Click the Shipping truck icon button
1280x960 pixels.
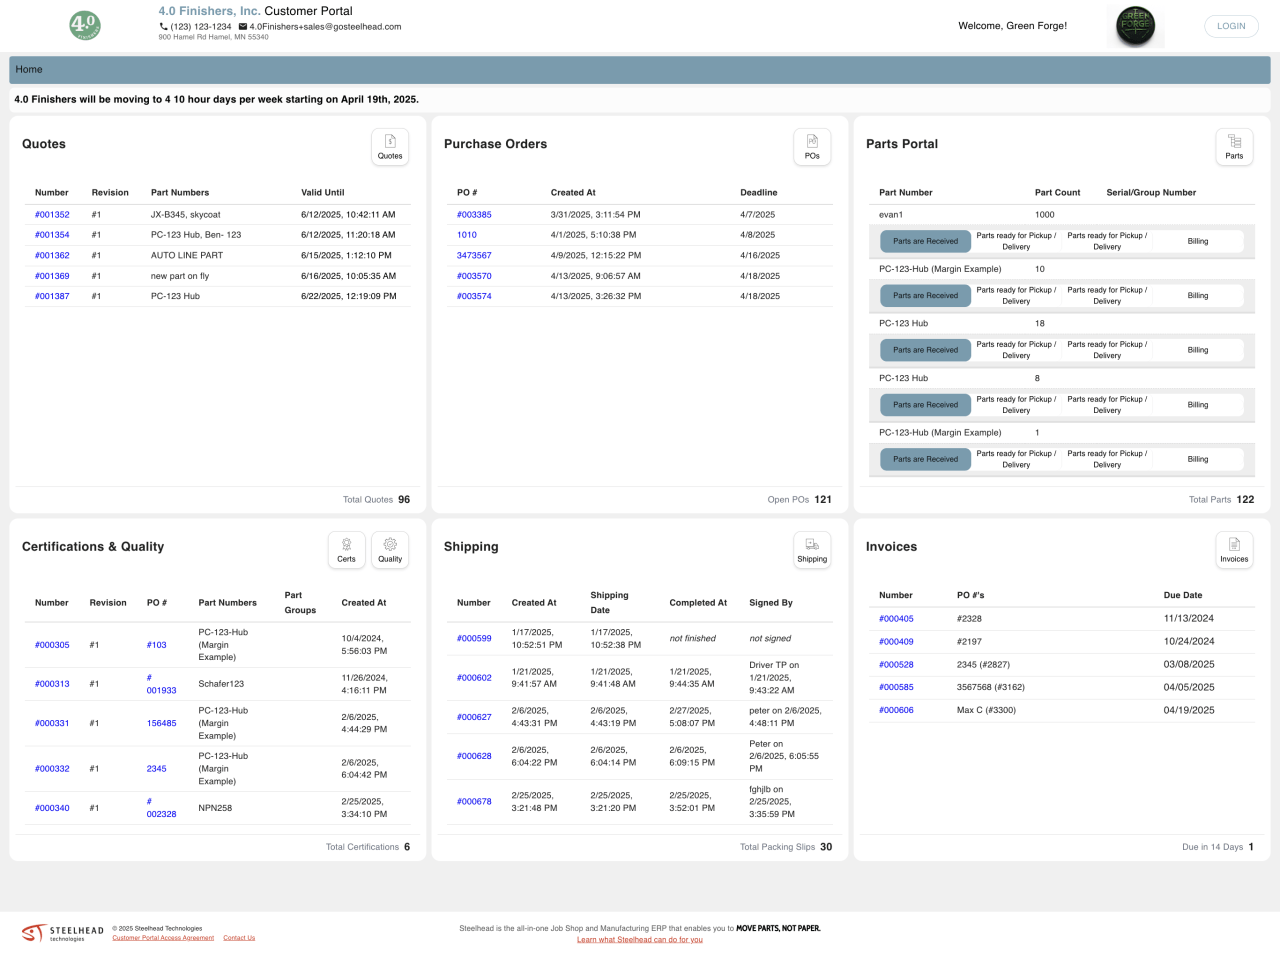(812, 550)
